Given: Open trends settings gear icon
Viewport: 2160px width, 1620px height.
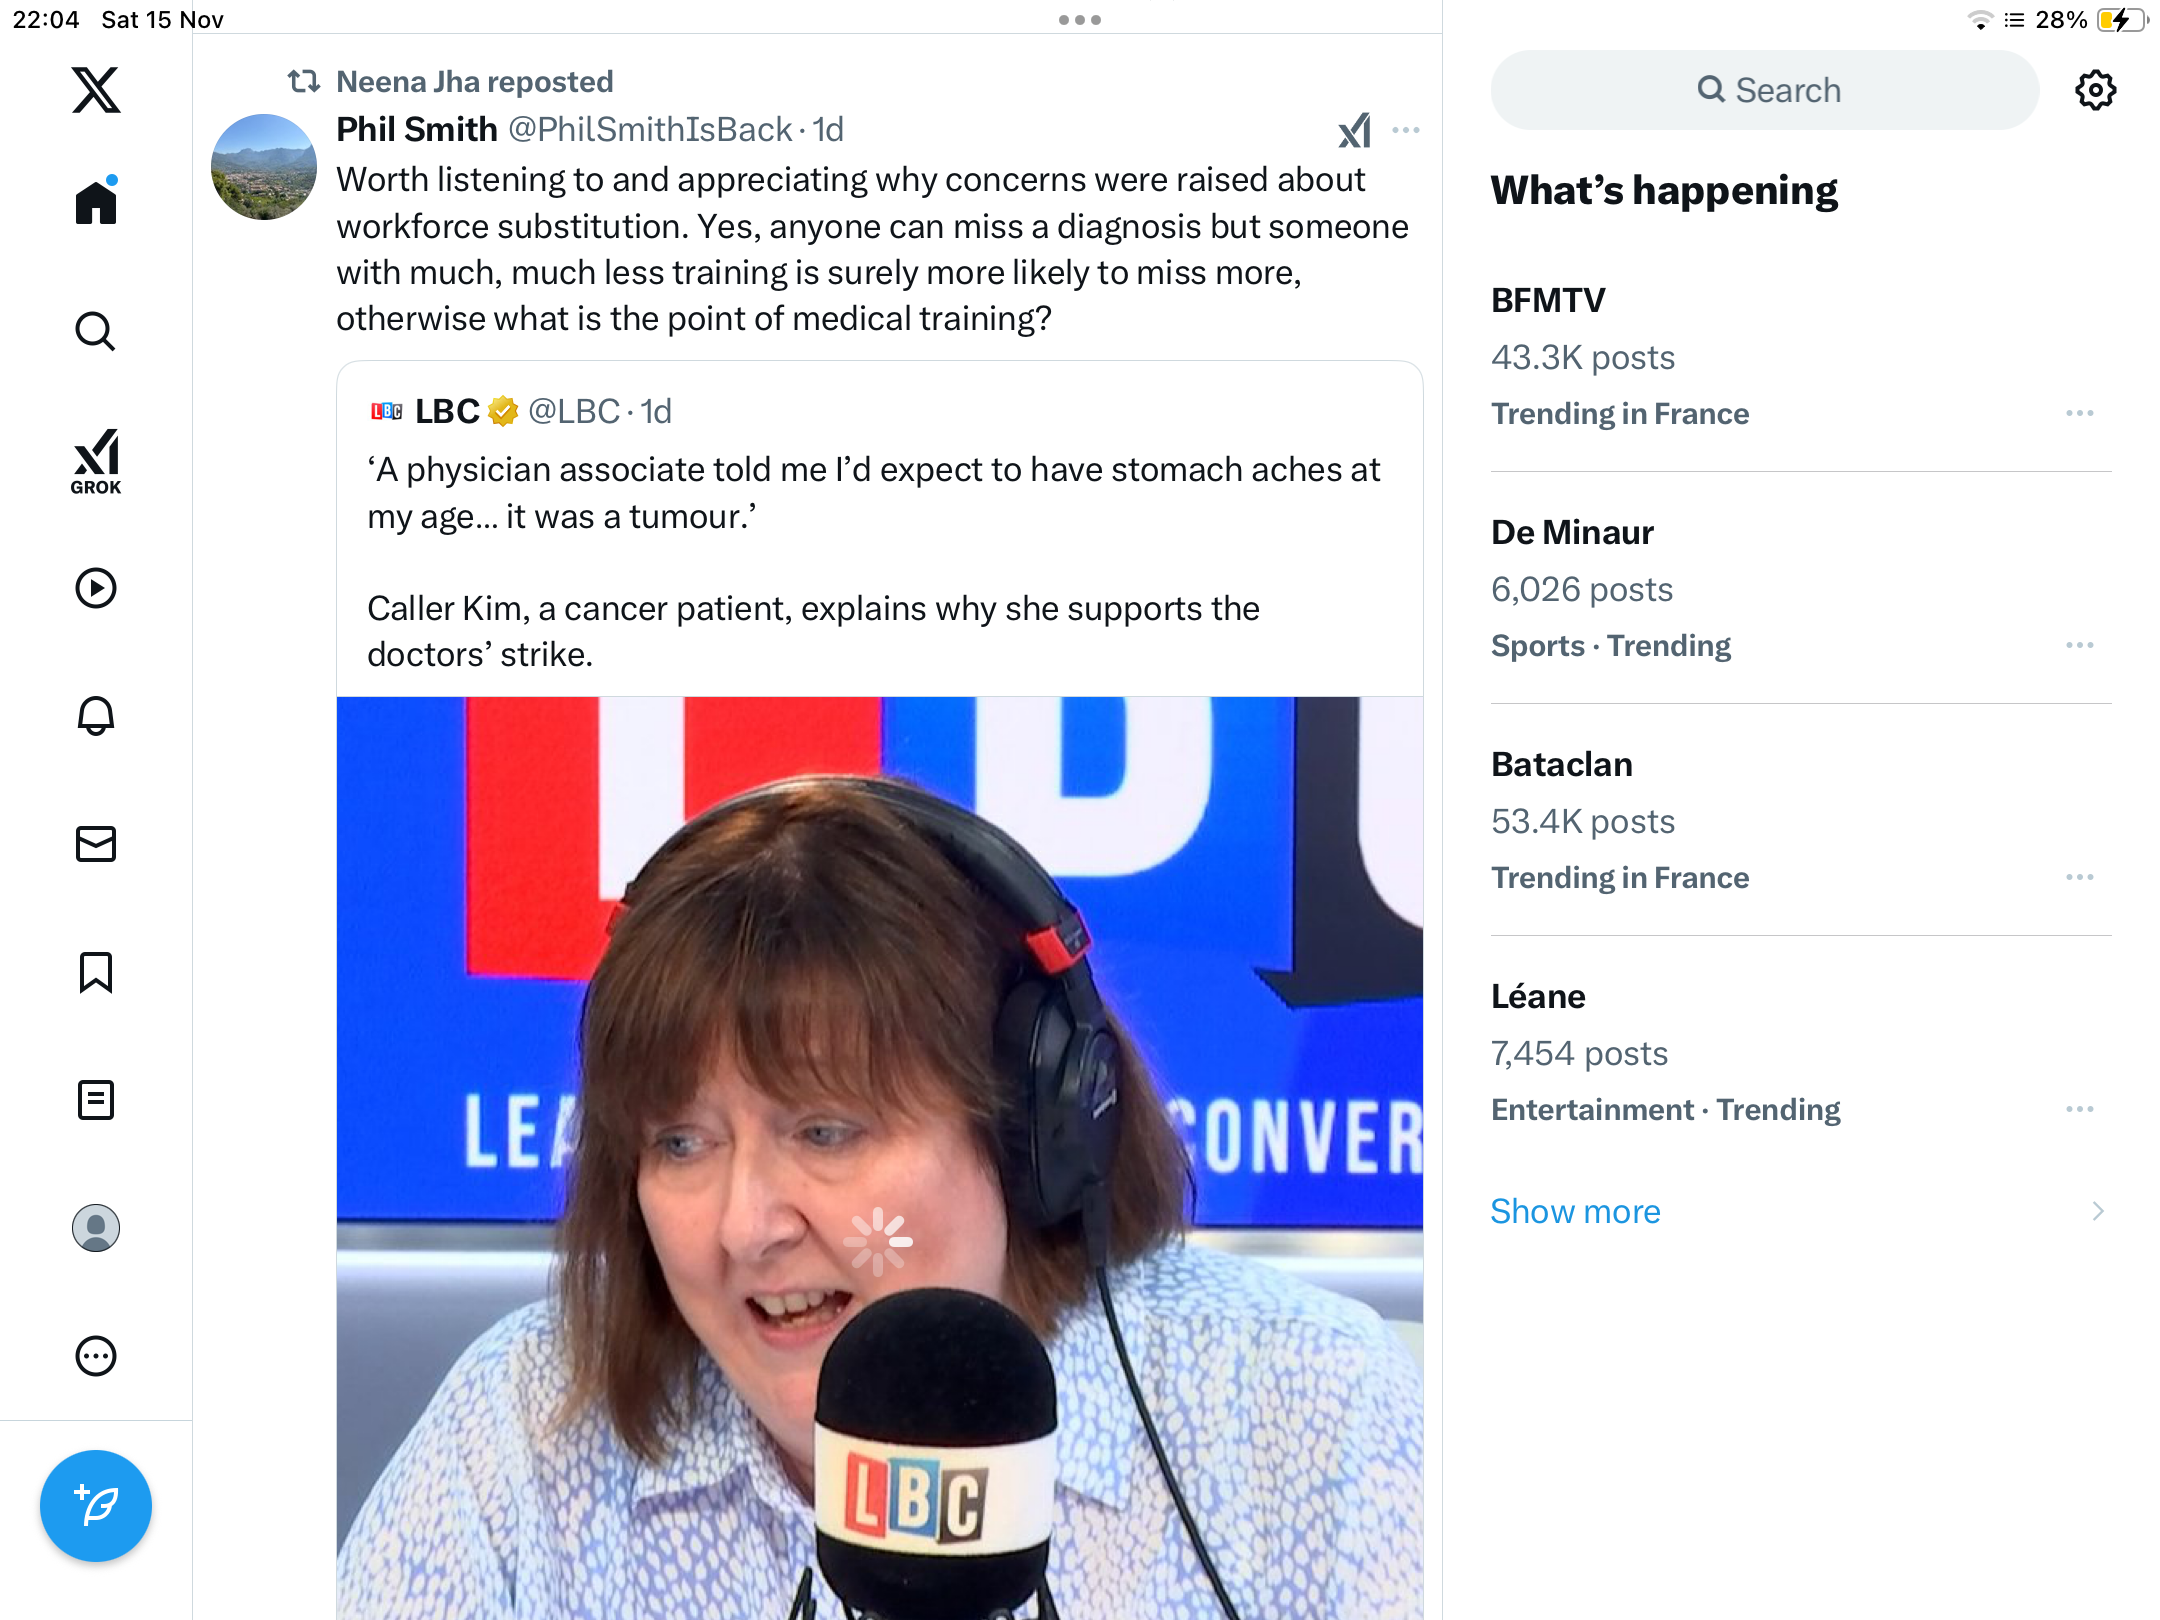Looking at the screenshot, I should coord(2096,90).
